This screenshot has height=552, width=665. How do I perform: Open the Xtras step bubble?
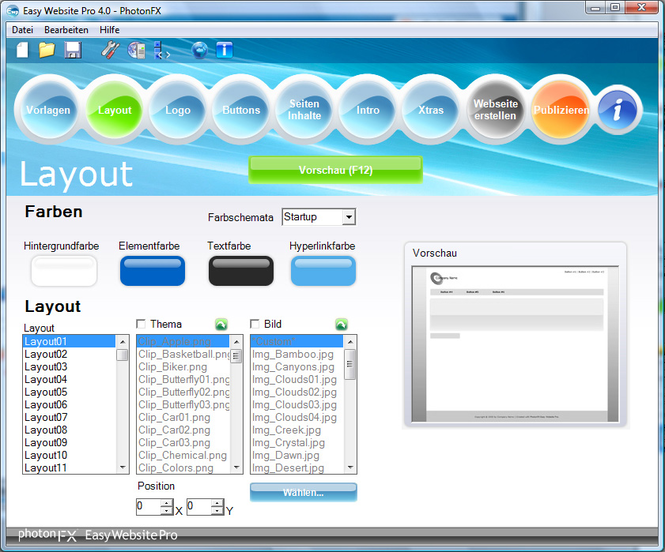click(430, 110)
